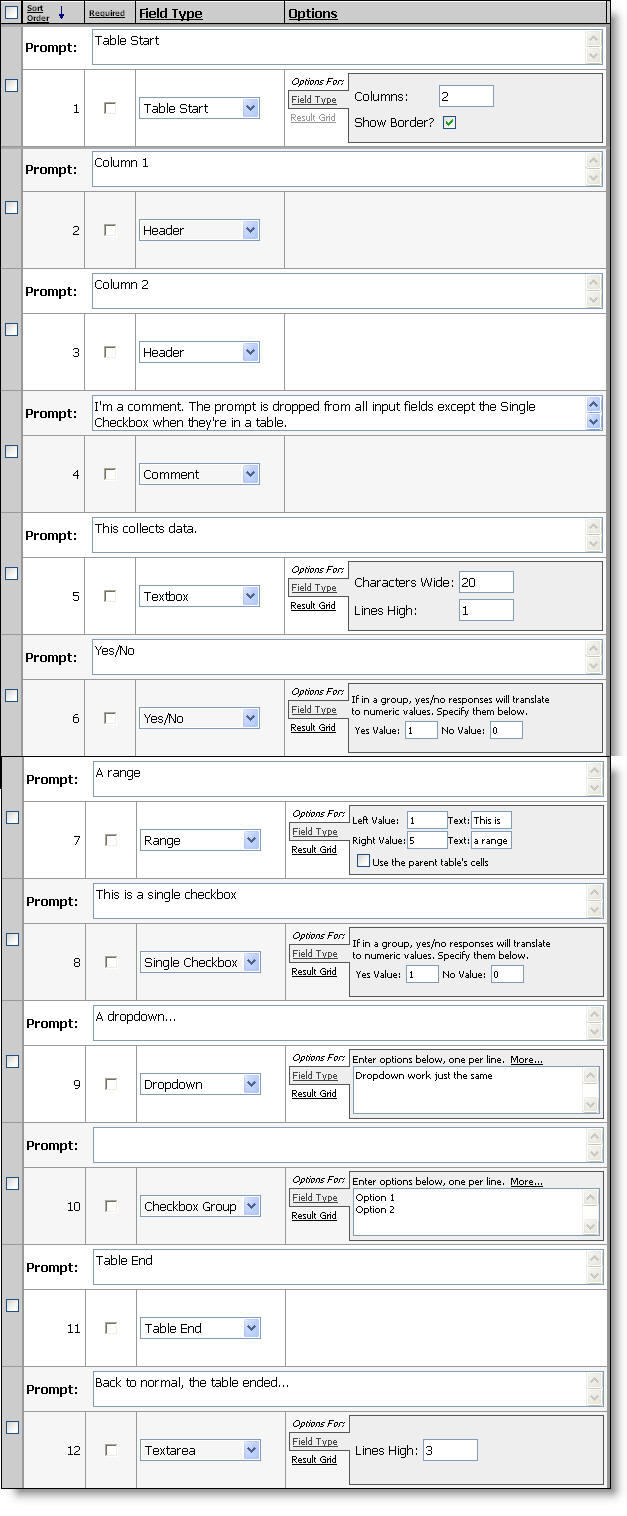The width and height of the screenshot is (627, 1516).
Task: Open Result Grid options for the Textbox row
Action: pyautogui.click(x=313, y=606)
